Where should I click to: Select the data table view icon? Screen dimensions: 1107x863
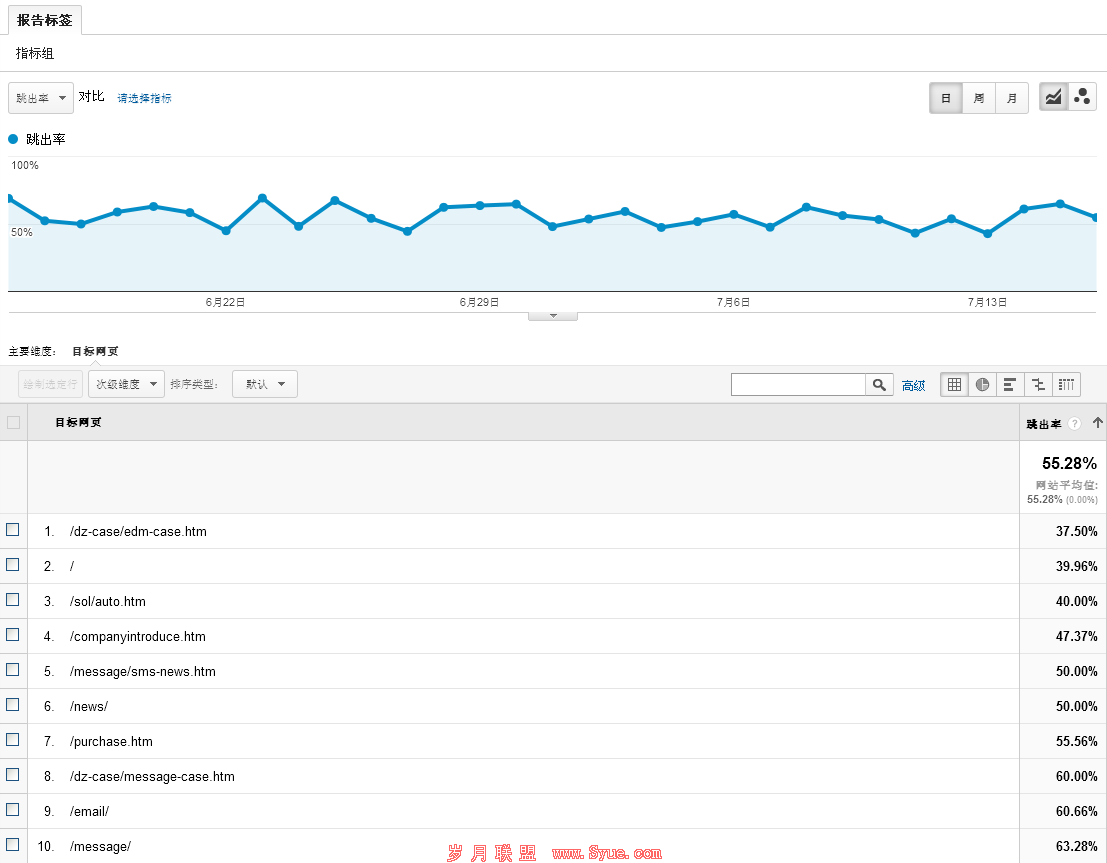coord(955,385)
